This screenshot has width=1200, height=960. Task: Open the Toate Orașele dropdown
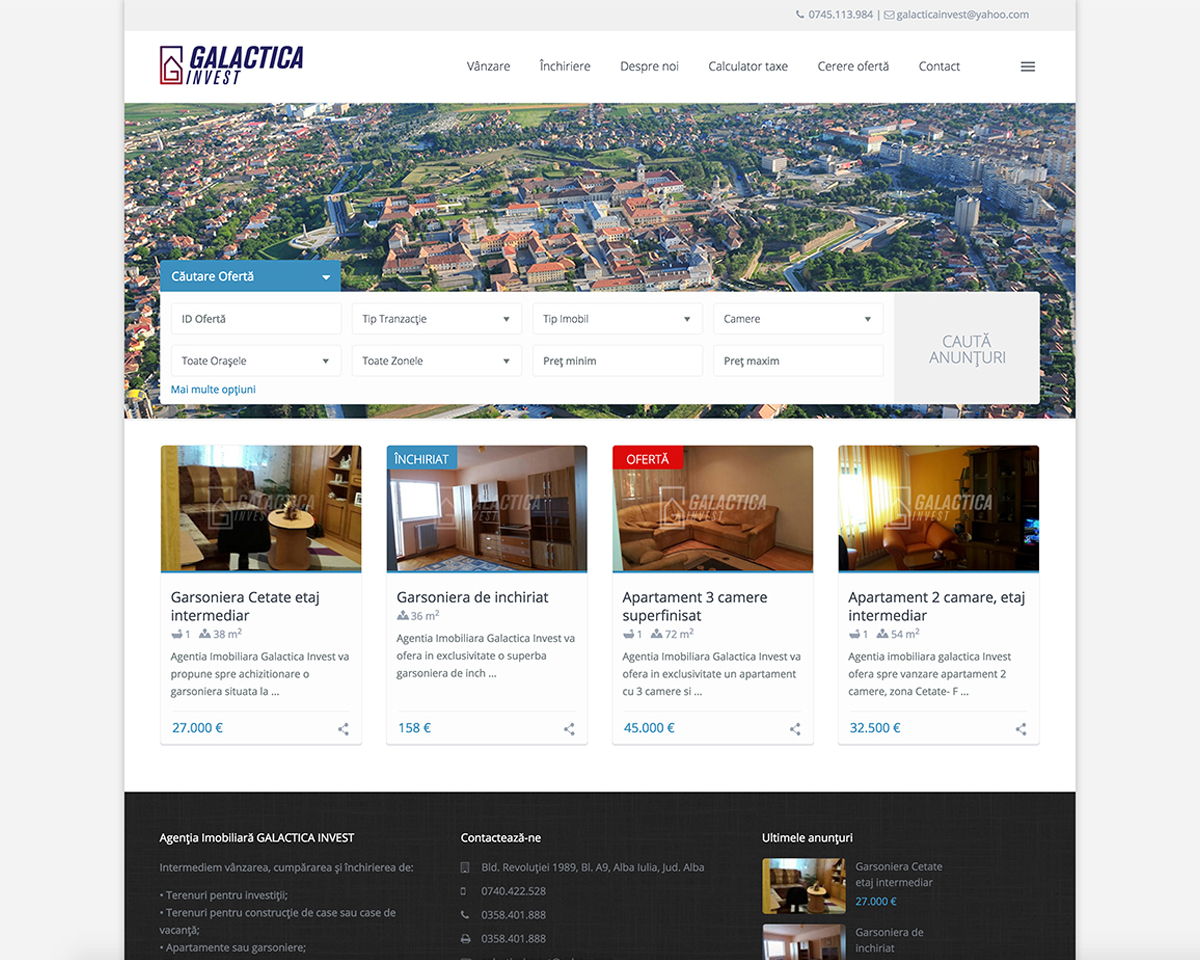pos(256,361)
